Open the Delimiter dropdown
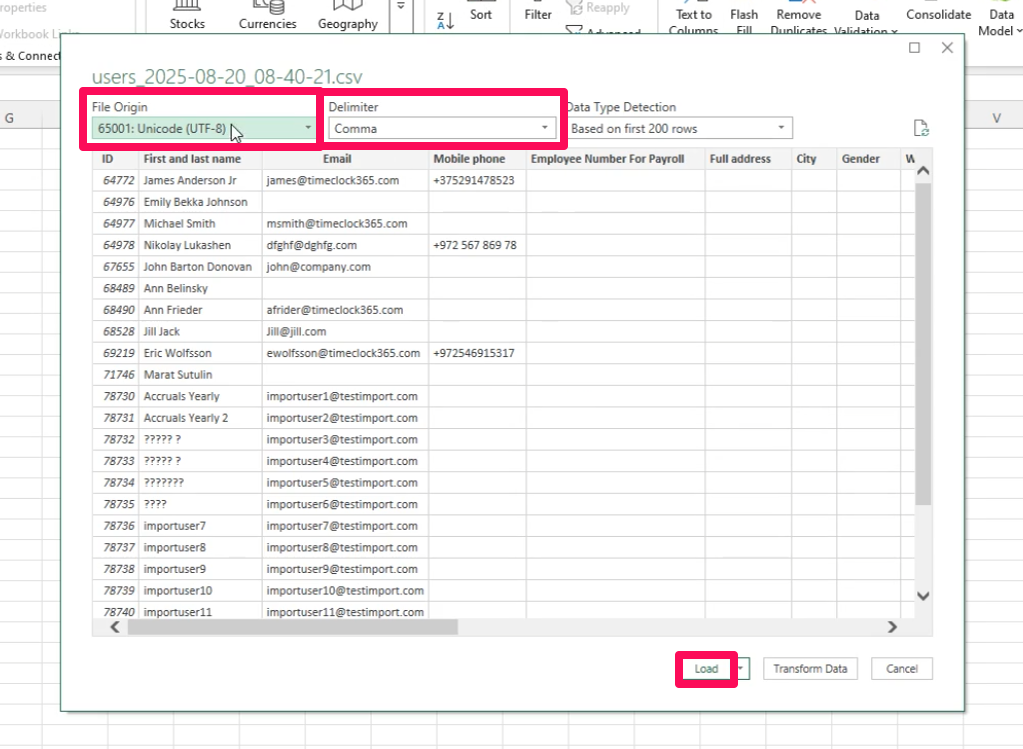This screenshot has width=1023, height=749. click(443, 128)
